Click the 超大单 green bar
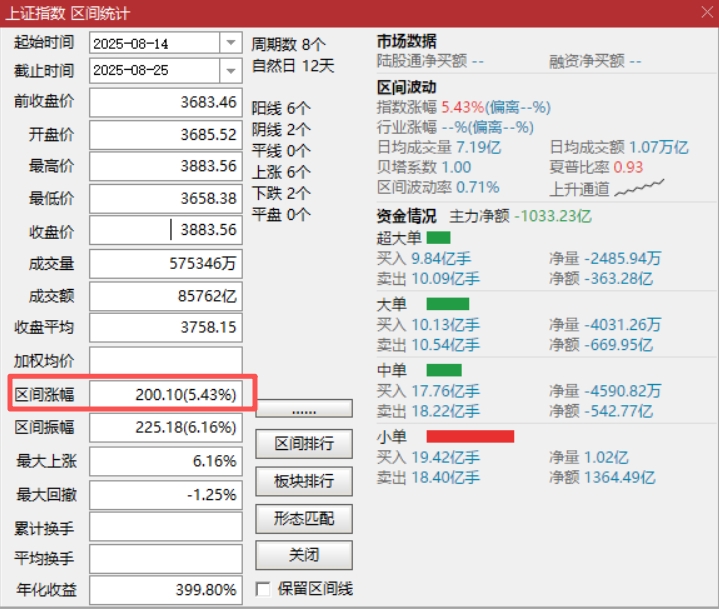This screenshot has width=719, height=609. (438, 238)
